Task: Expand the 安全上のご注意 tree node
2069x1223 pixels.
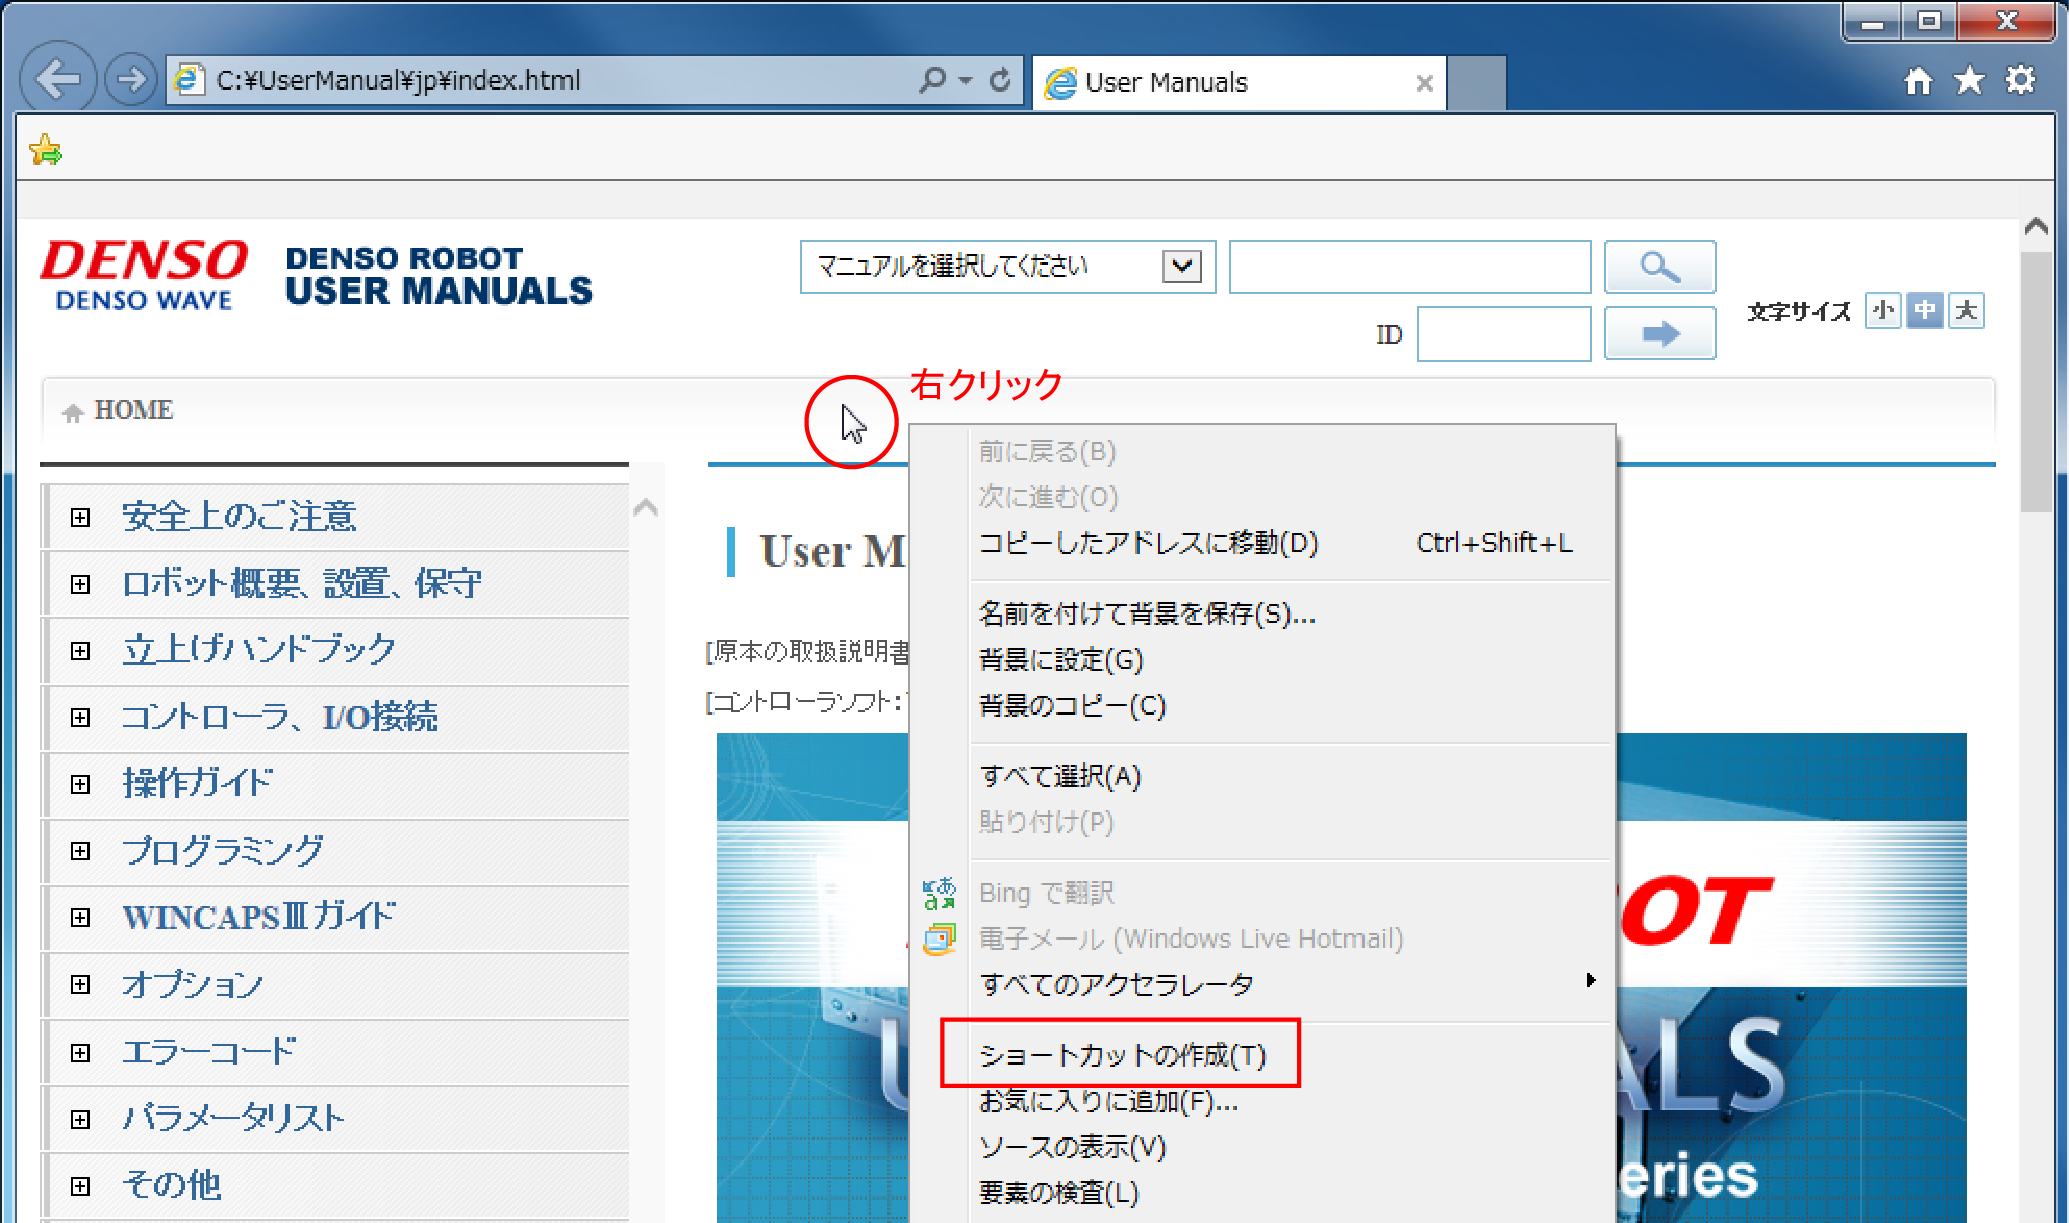Action: pos(81,517)
